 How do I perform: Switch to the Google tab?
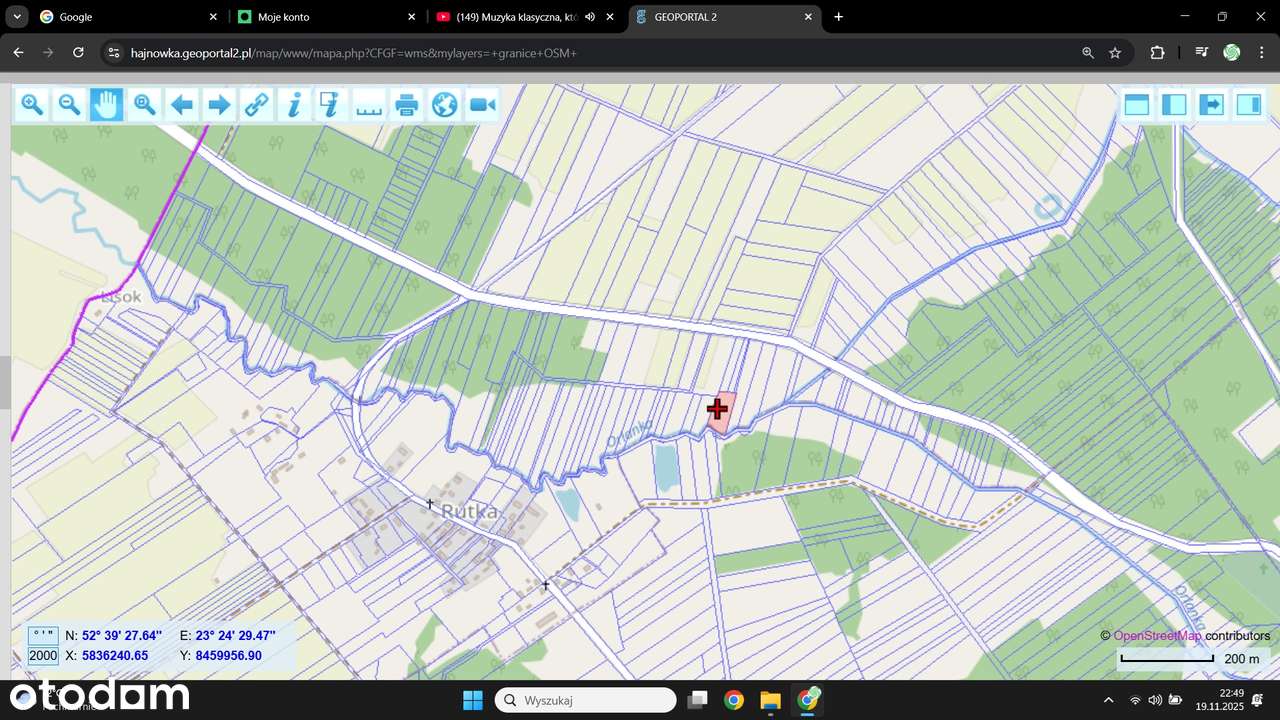[125, 17]
